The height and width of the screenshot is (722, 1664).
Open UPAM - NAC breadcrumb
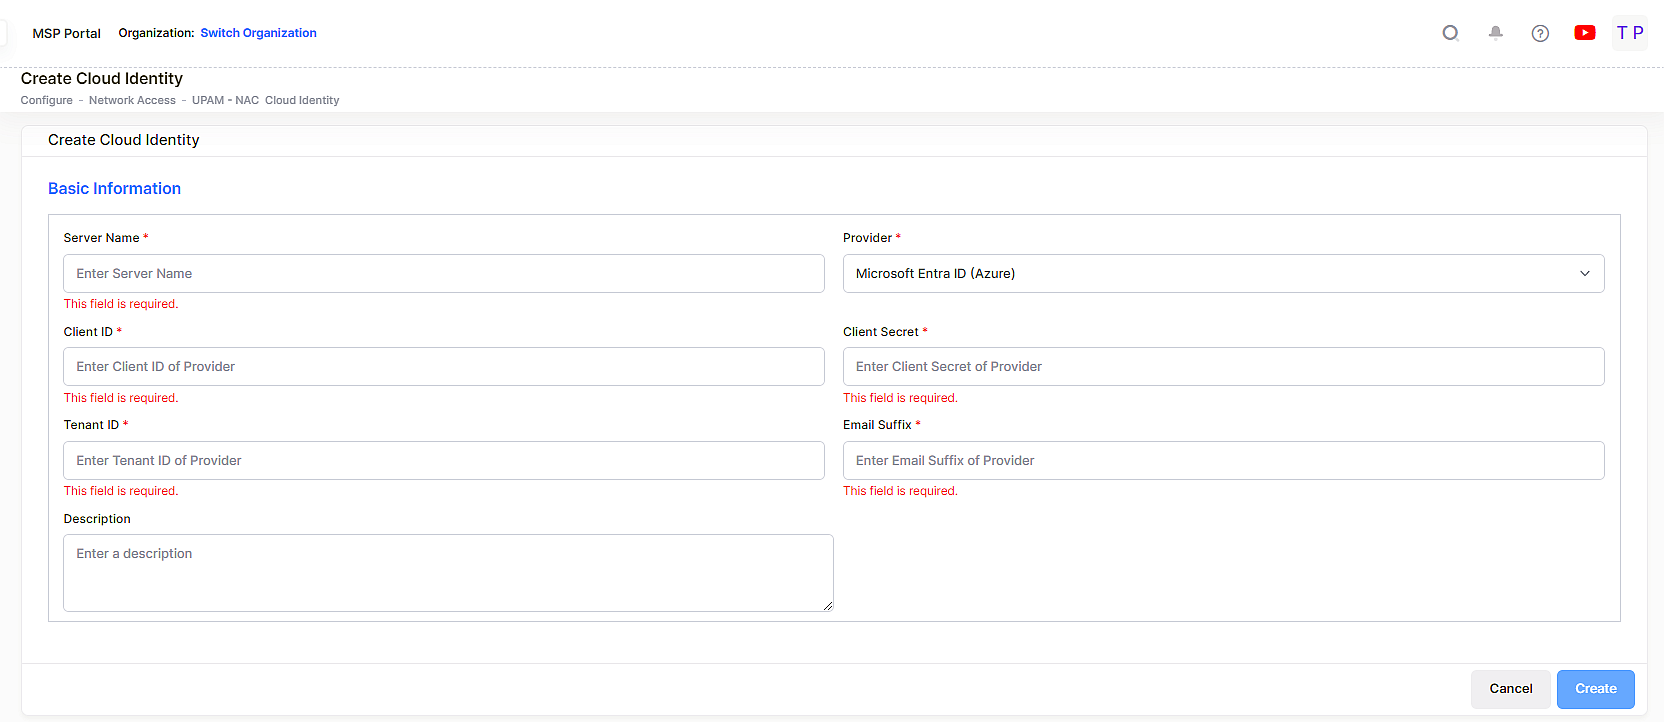pos(225,100)
